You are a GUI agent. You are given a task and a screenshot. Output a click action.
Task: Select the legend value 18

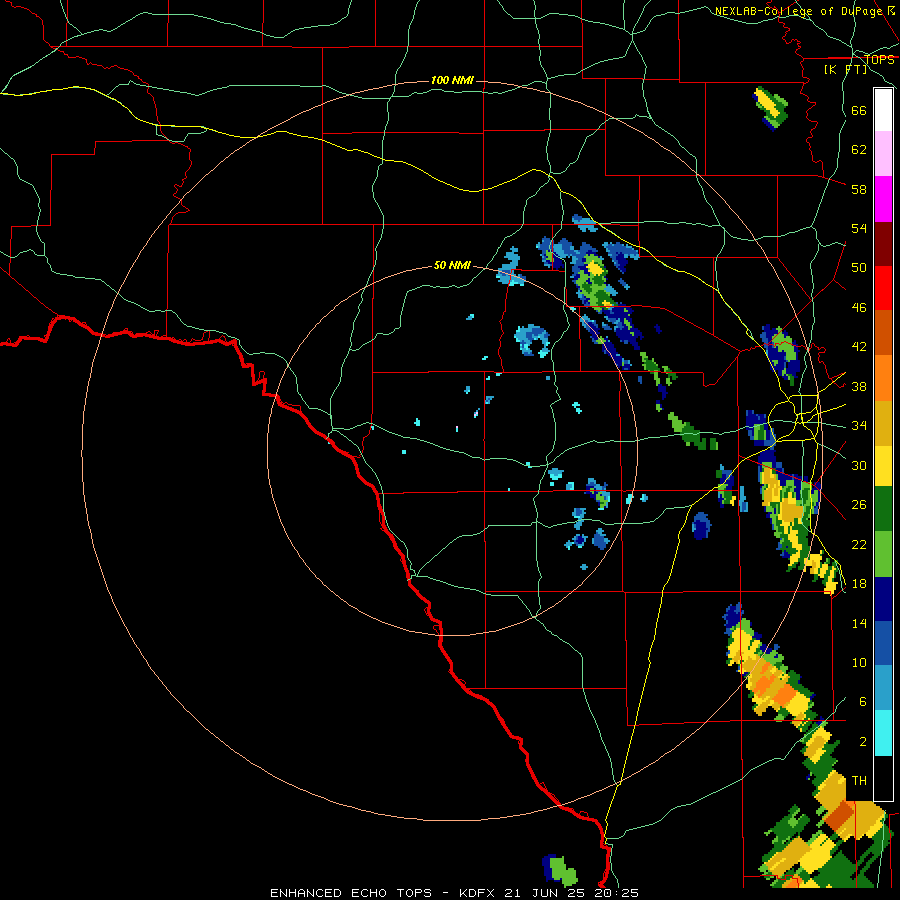pos(859,584)
